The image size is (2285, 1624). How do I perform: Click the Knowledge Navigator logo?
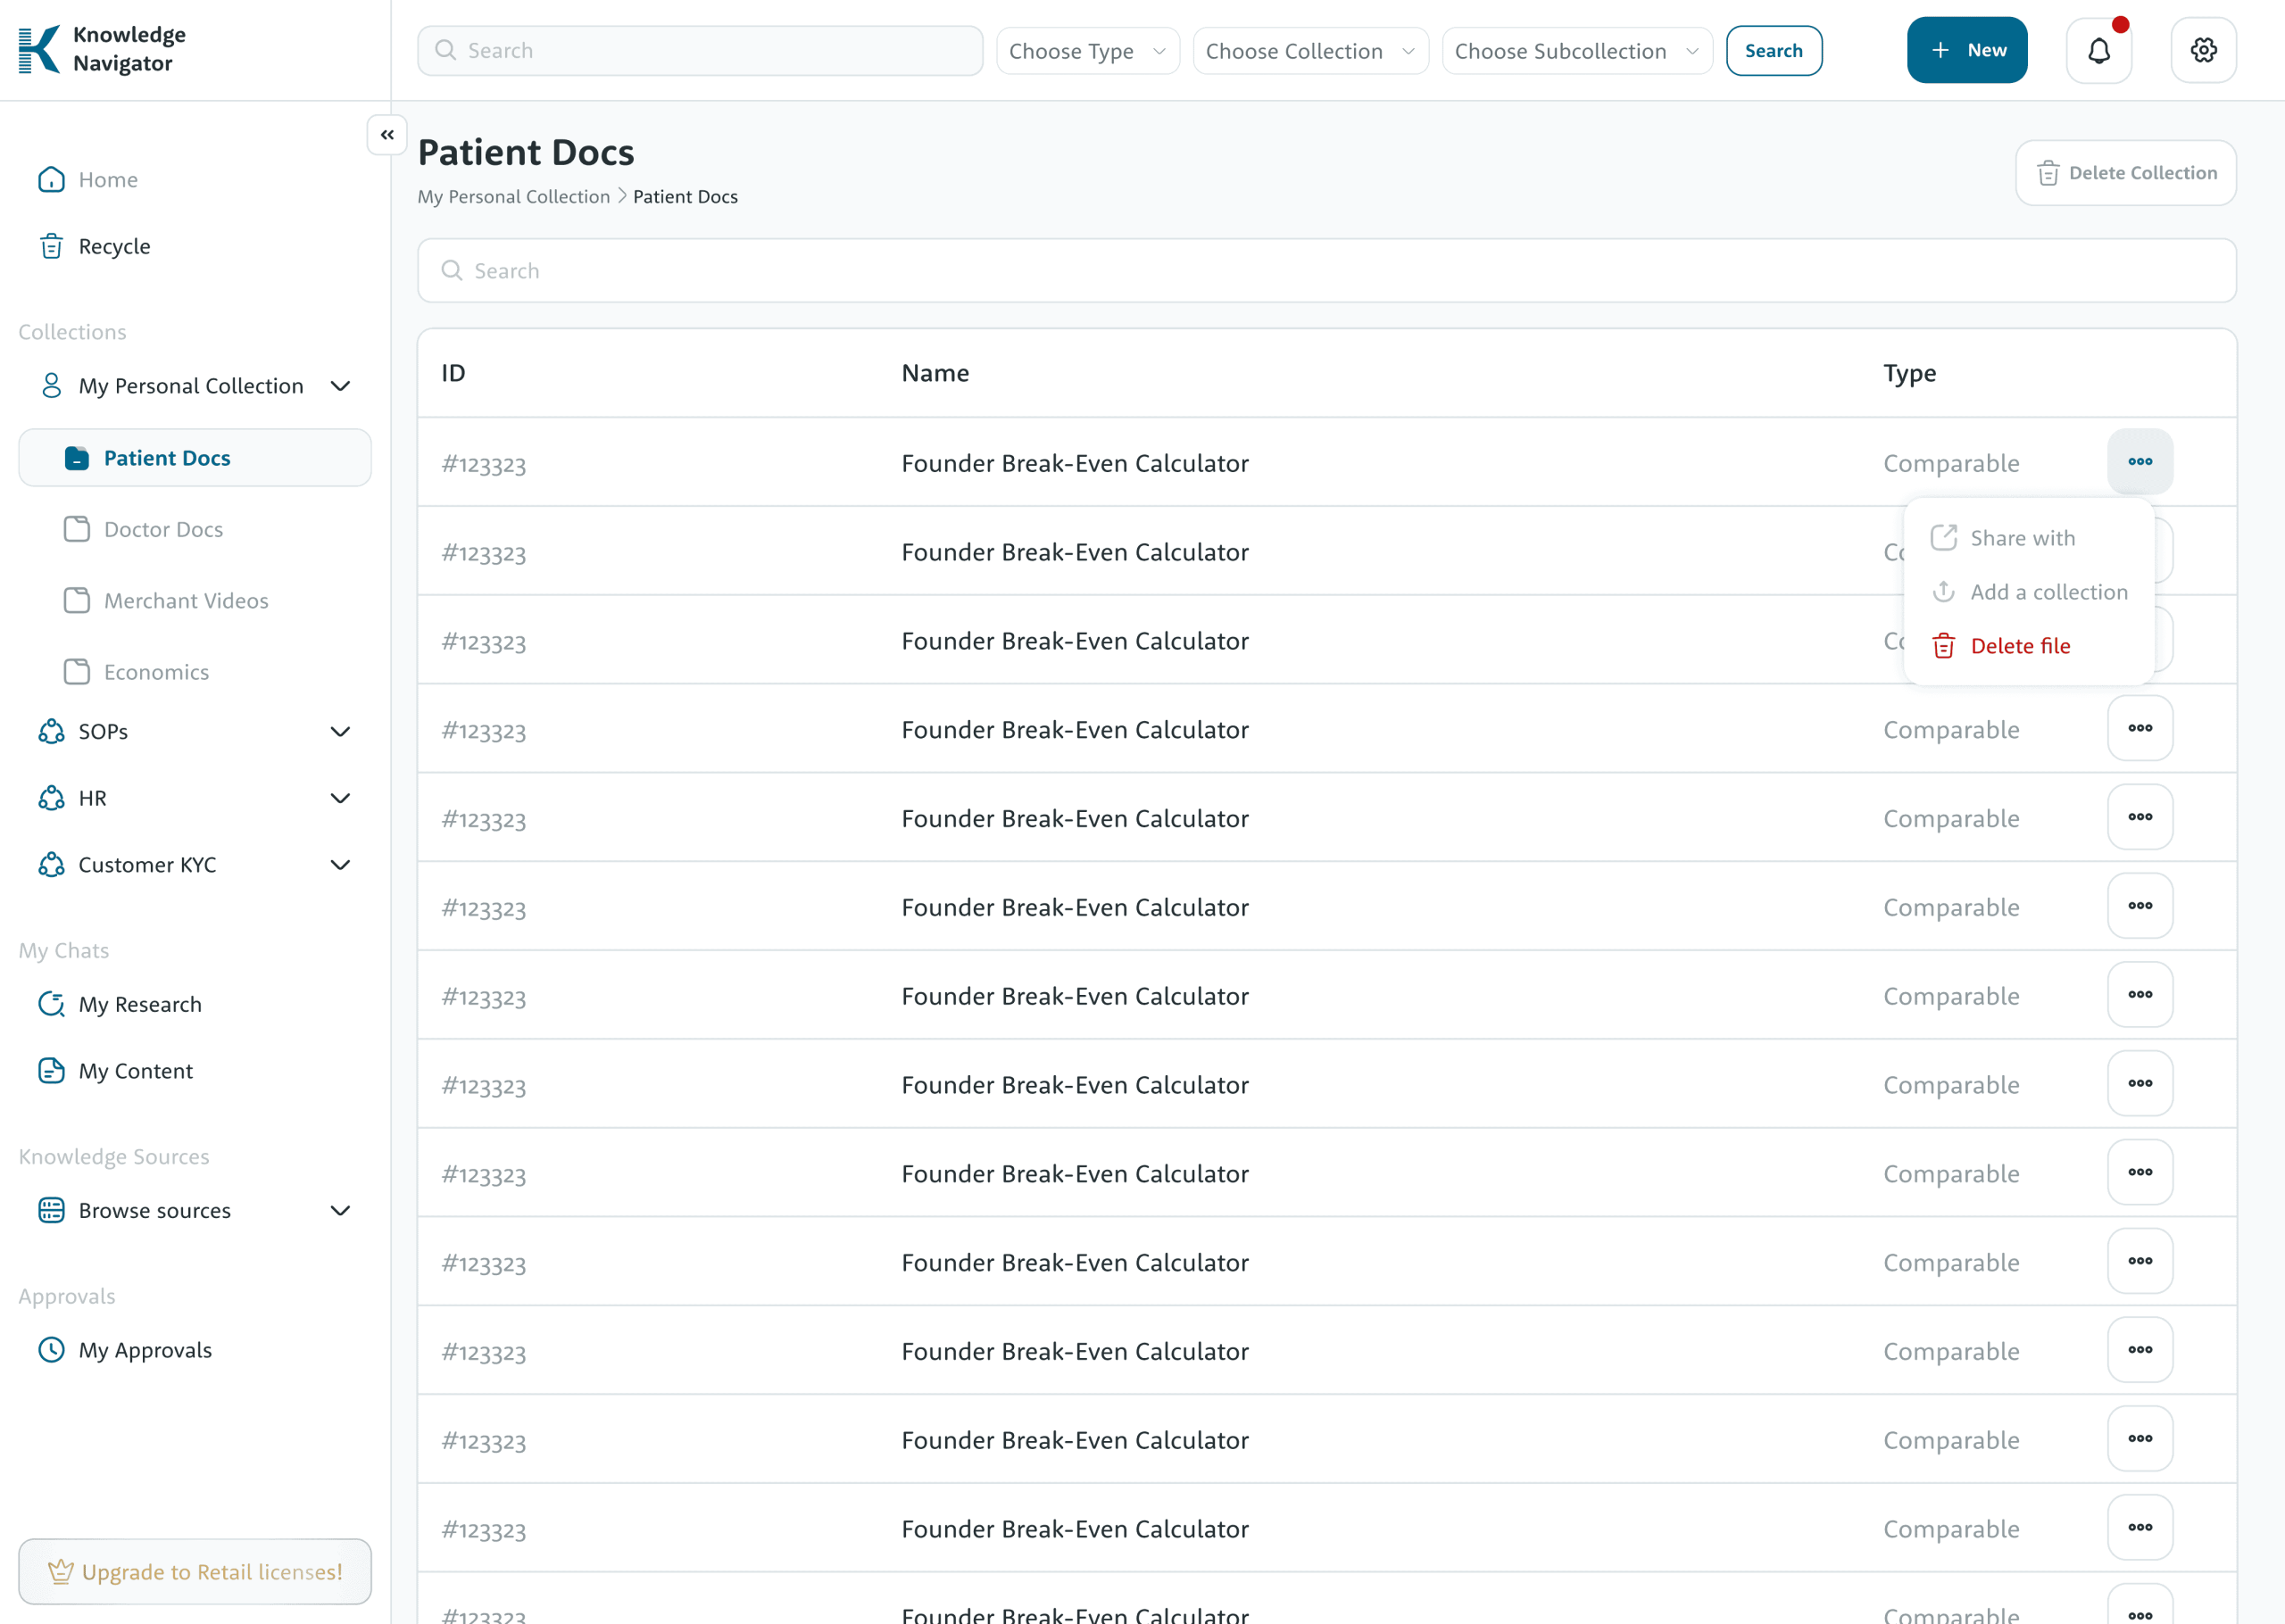click(x=103, y=49)
